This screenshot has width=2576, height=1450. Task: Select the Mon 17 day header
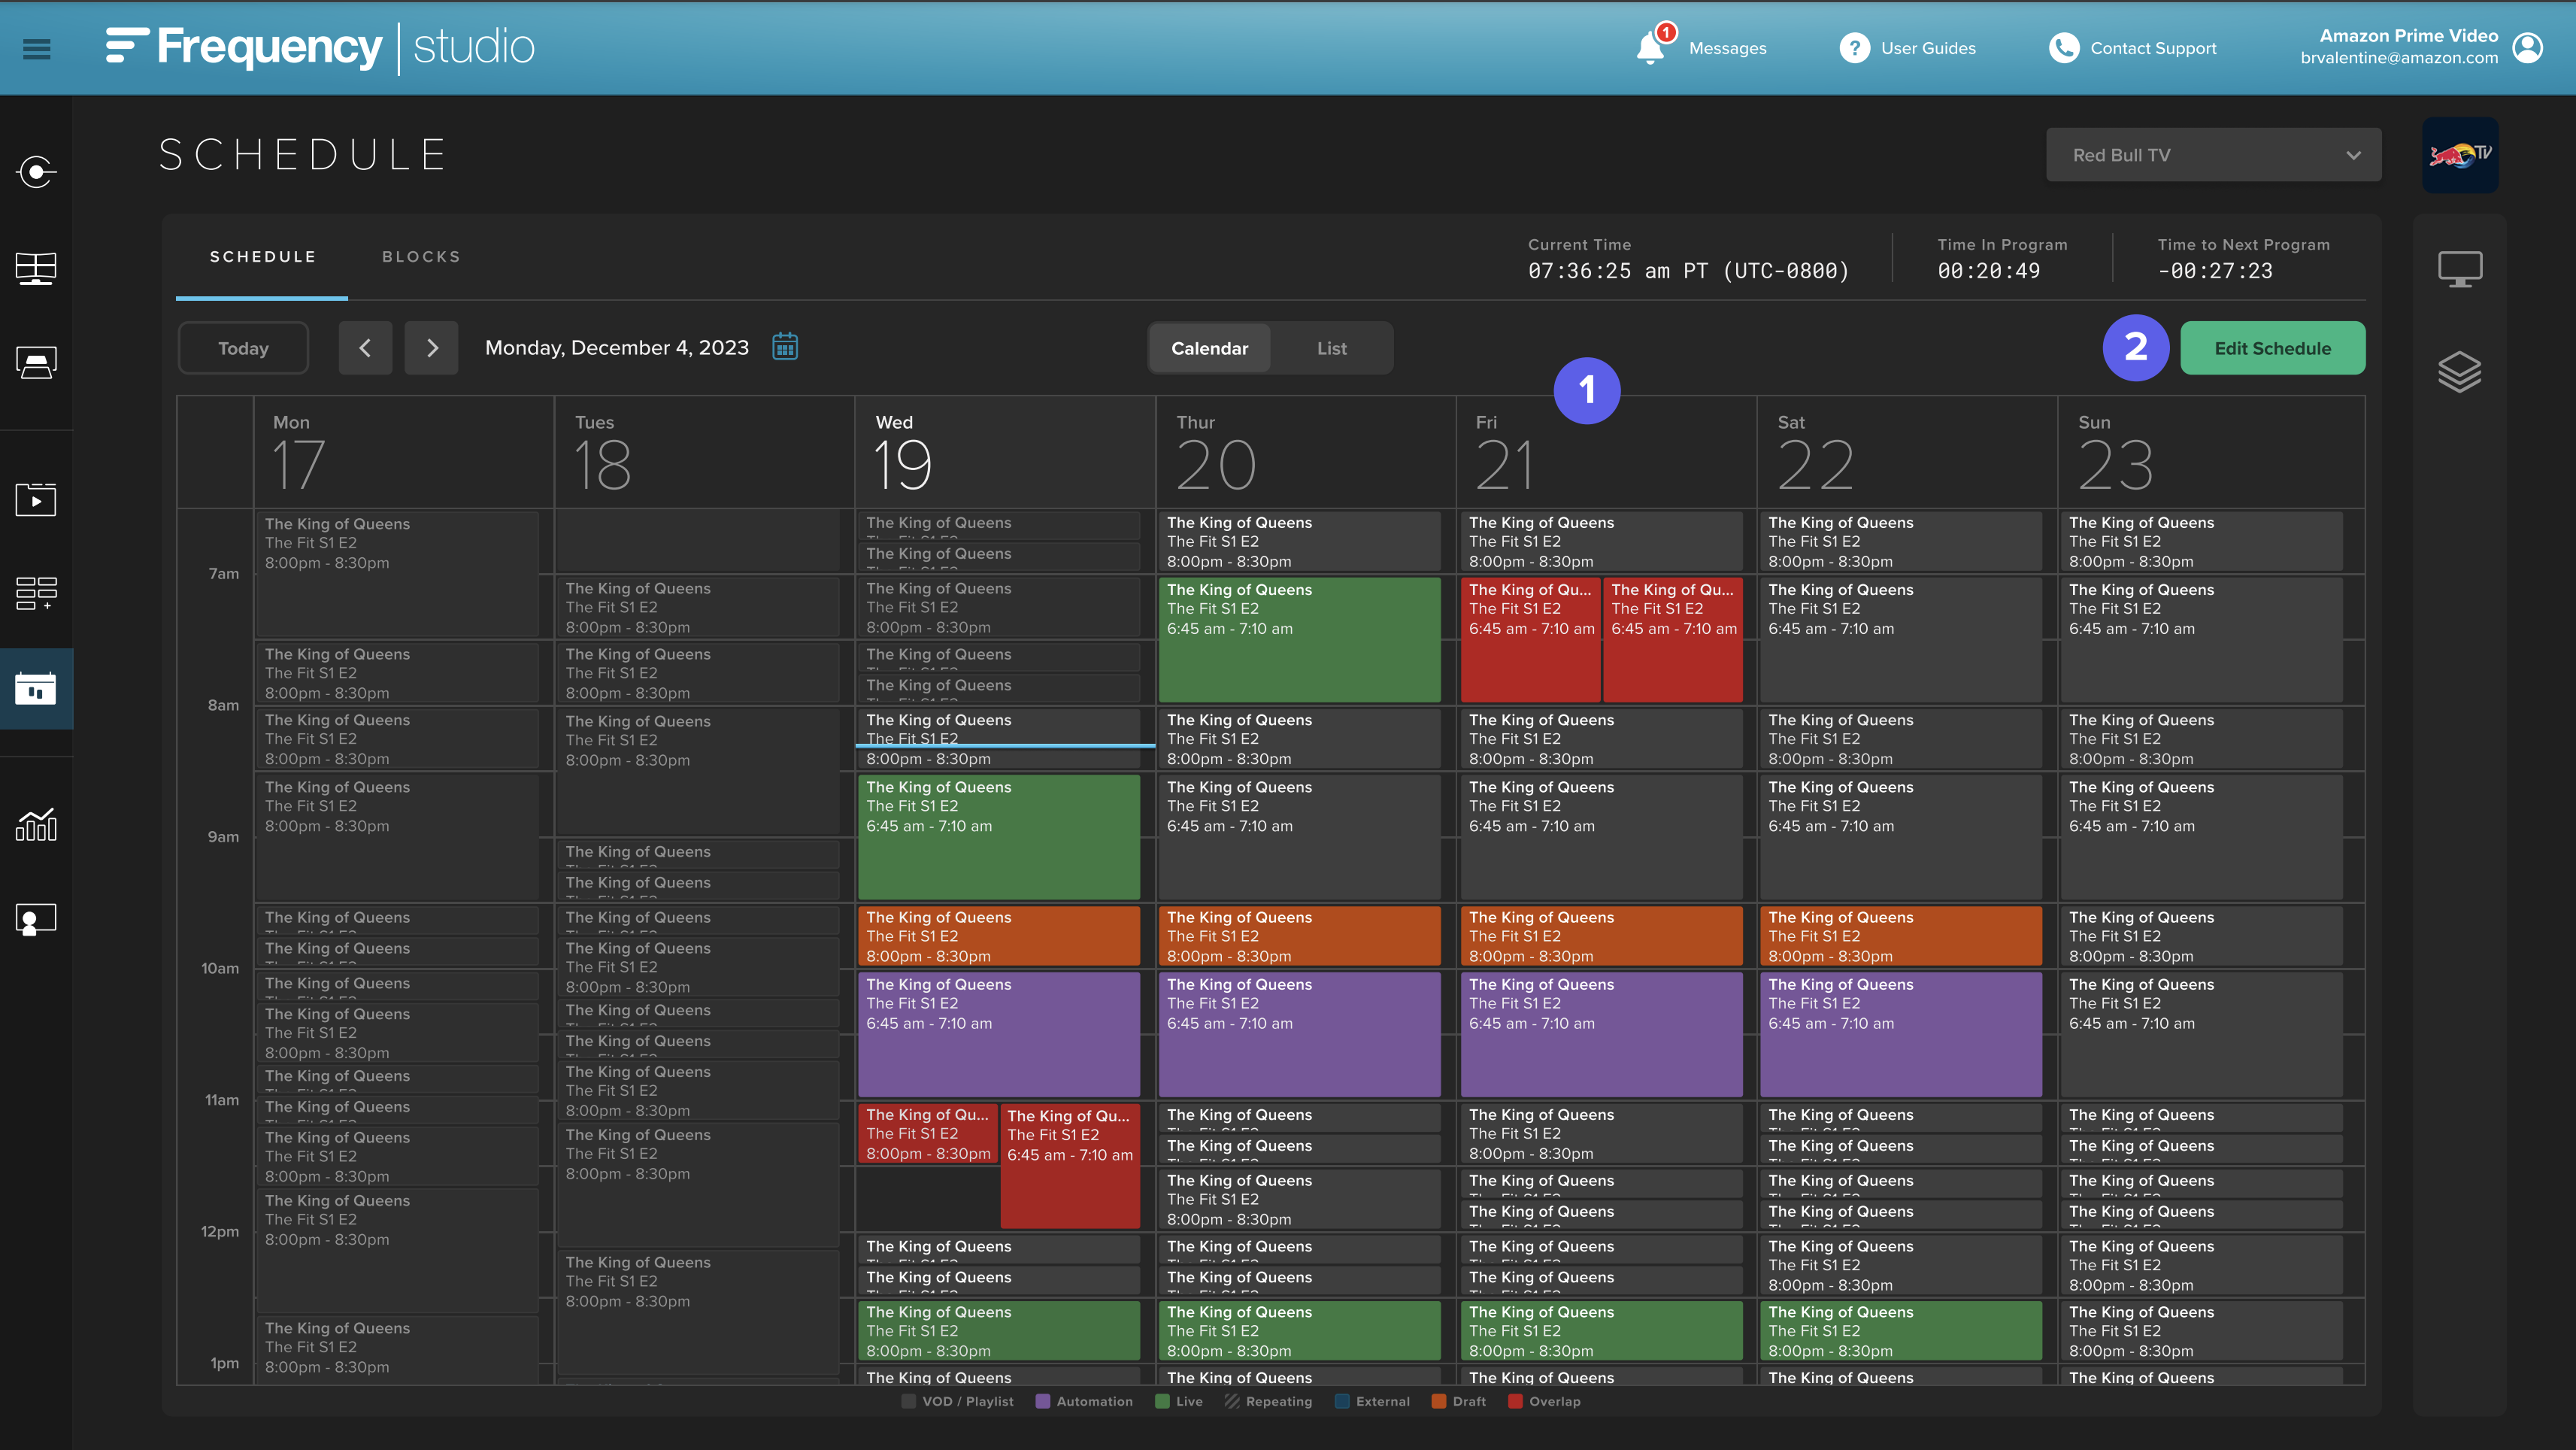click(403, 452)
